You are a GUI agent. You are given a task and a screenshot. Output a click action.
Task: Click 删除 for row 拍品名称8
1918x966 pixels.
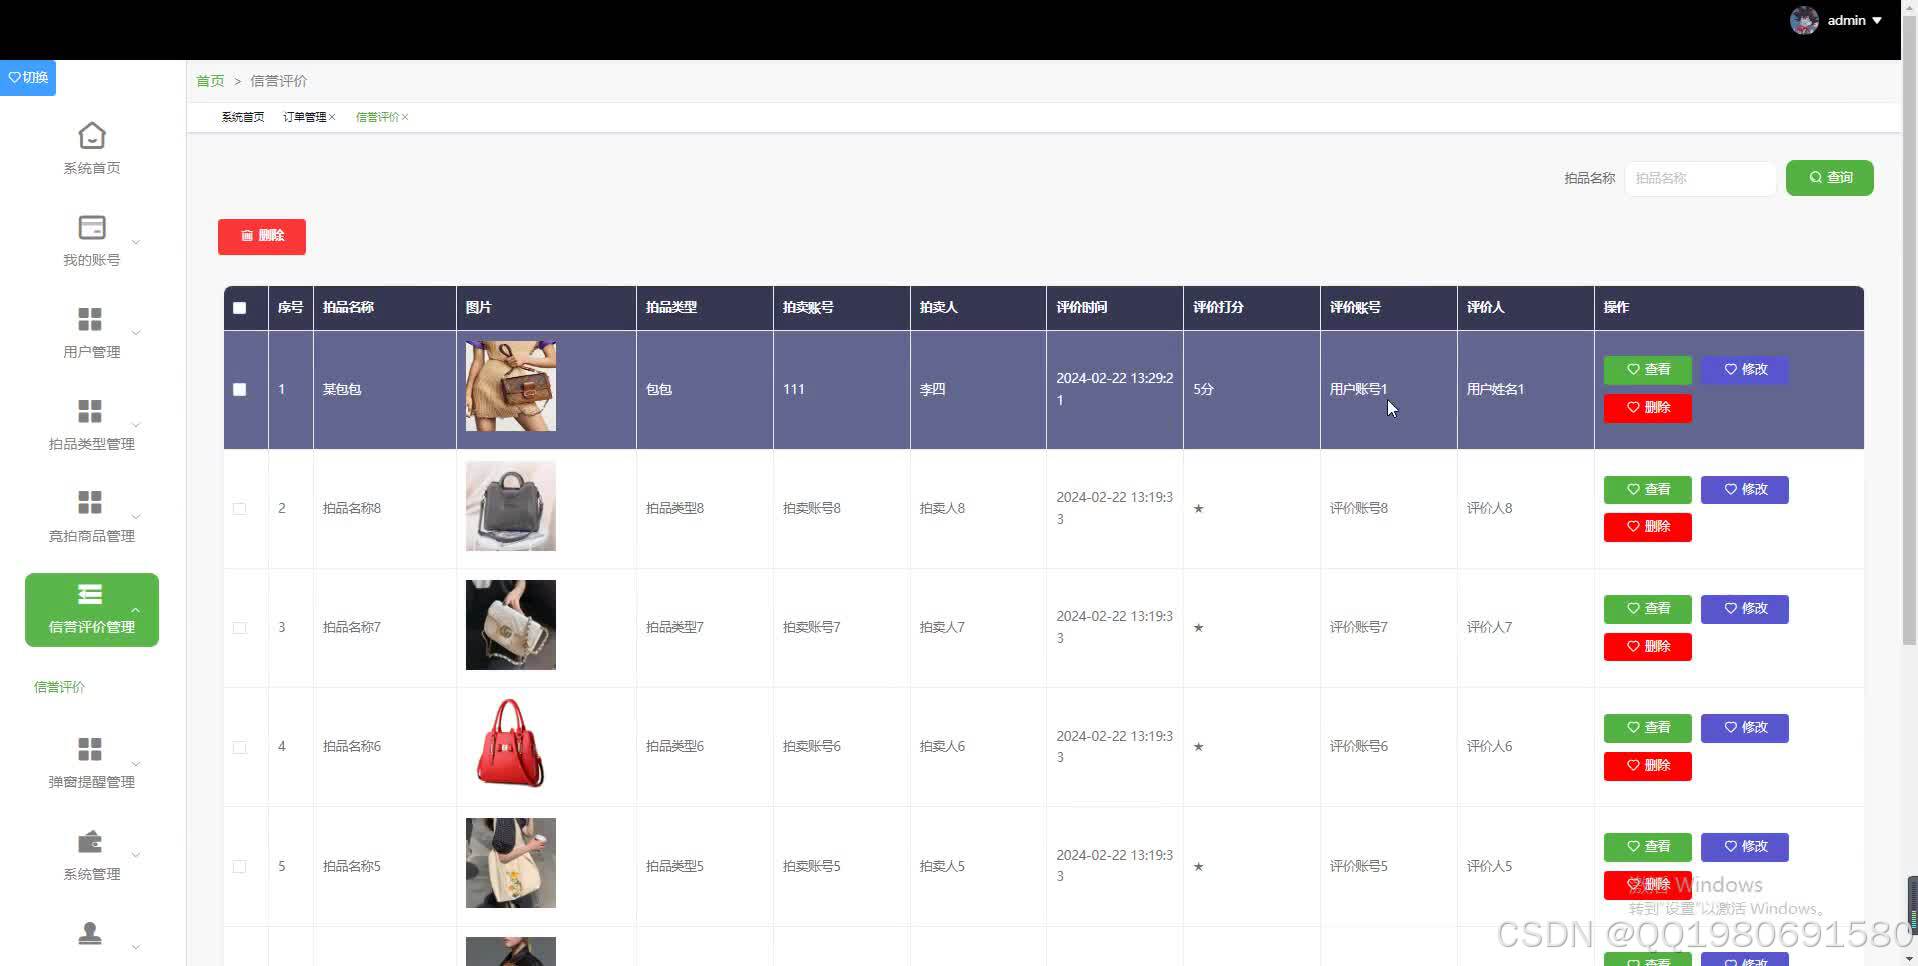click(1647, 527)
